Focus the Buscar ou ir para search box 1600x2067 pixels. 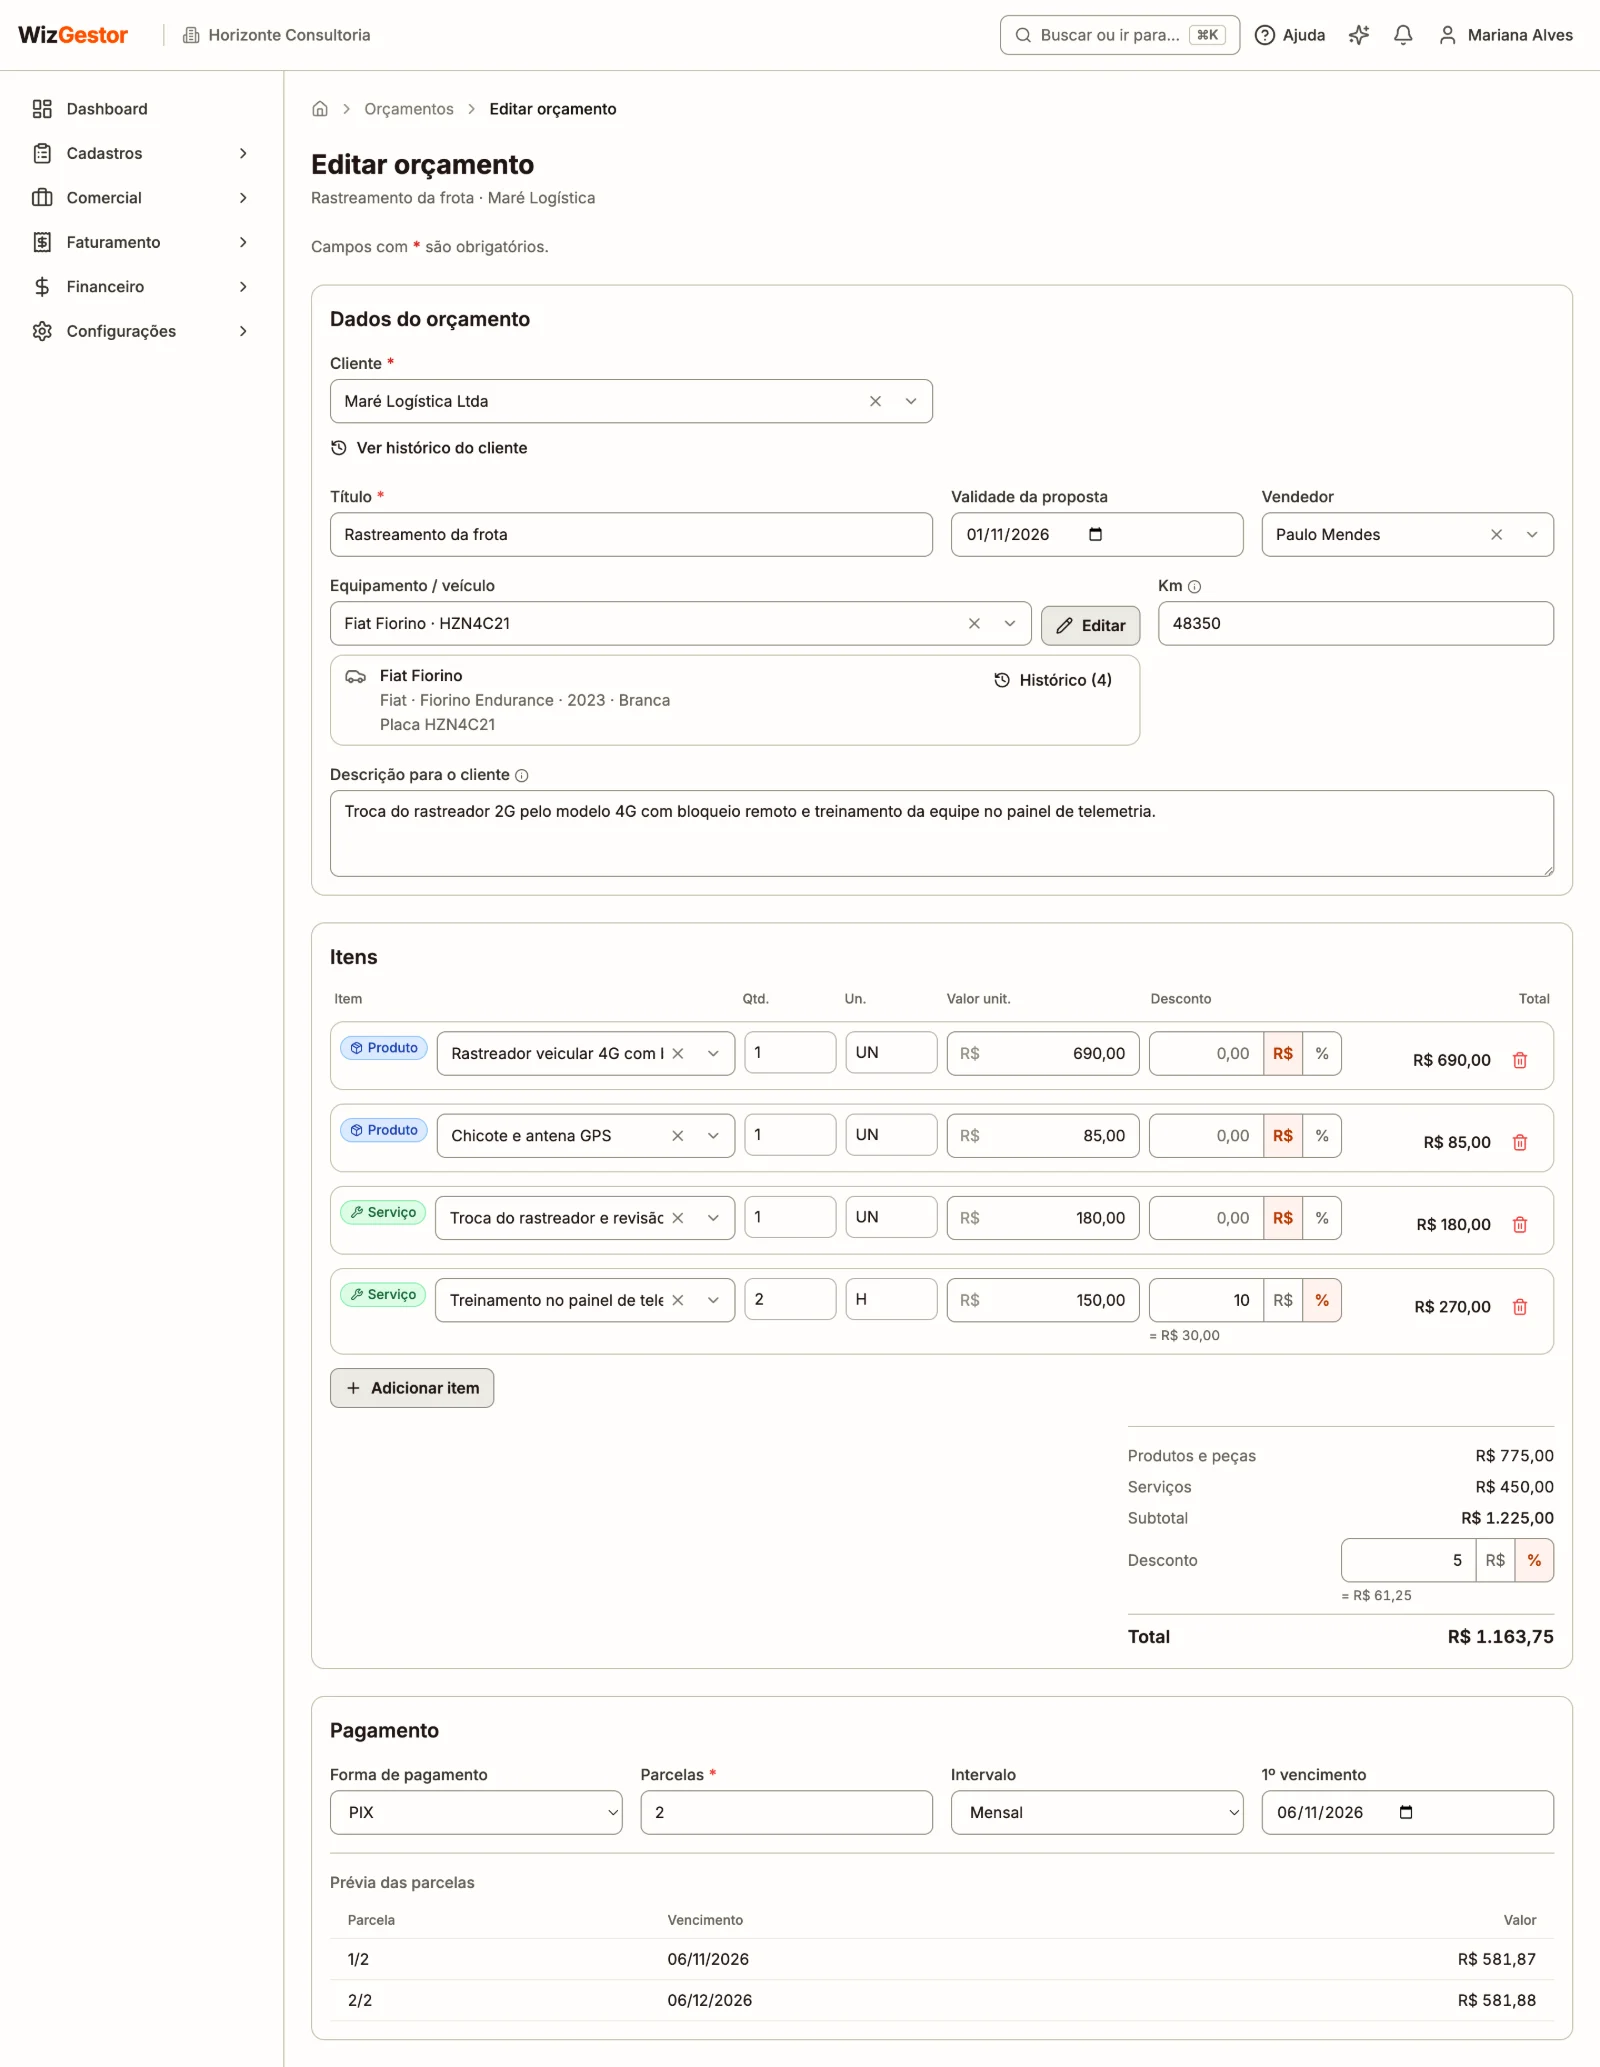(x=1119, y=35)
